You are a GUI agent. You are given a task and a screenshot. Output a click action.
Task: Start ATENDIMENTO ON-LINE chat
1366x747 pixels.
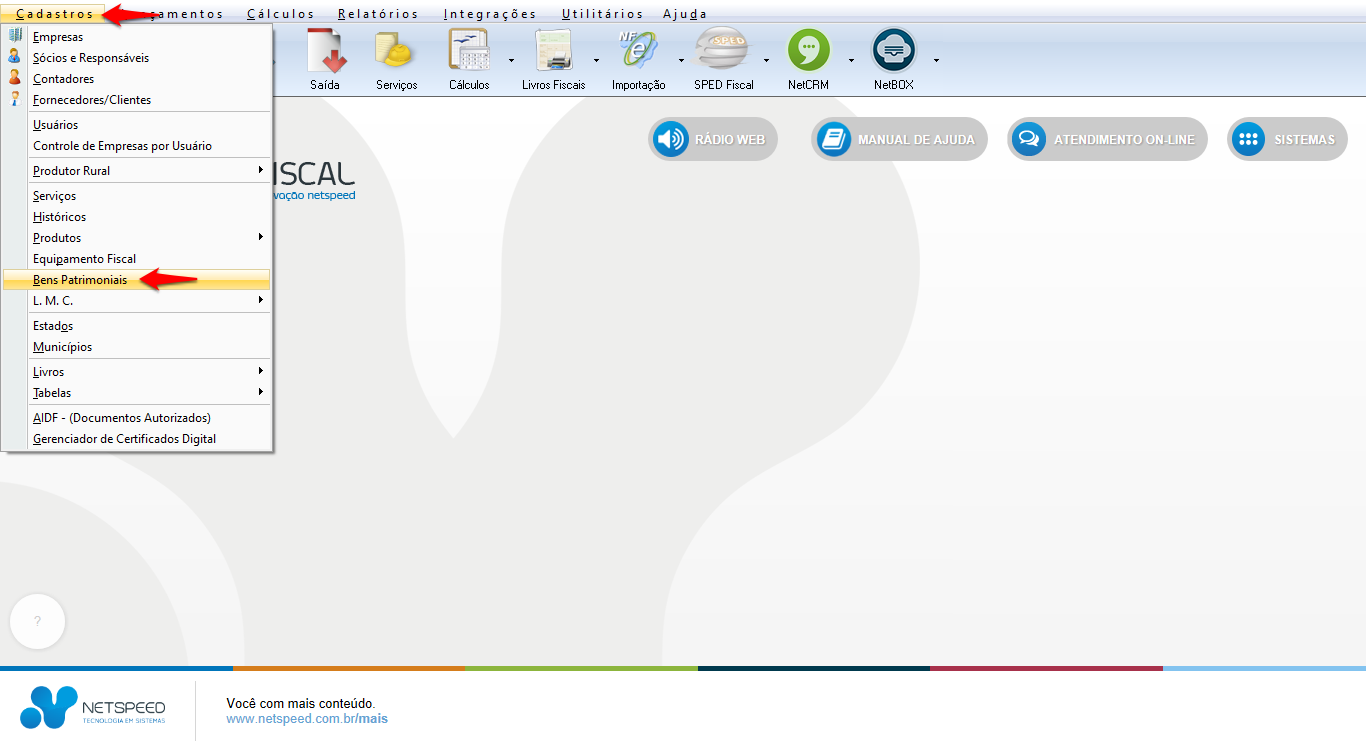[x=1107, y=140]
